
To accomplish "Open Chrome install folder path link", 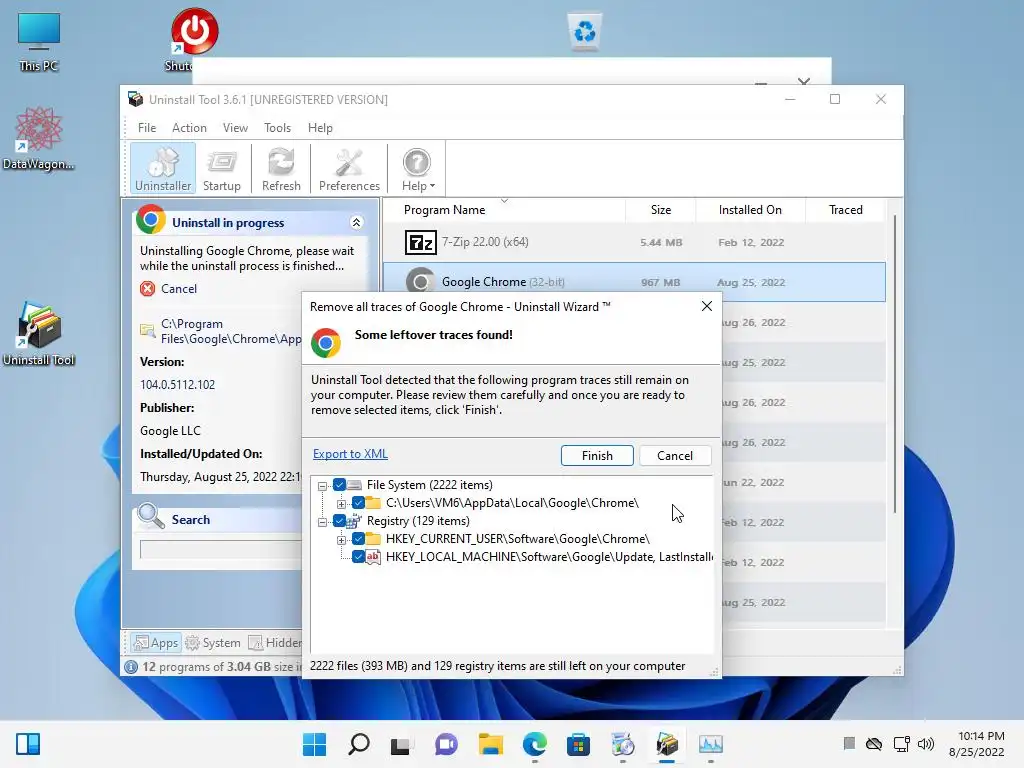I will 231,331.
